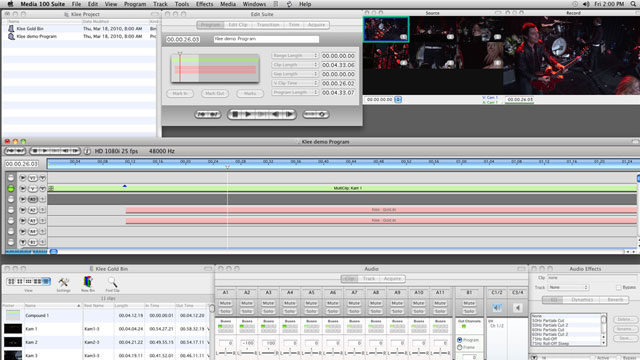Collapse the B1 track disclosure triangle
This screenshot has height=360, width=640.
pos(22,242)
